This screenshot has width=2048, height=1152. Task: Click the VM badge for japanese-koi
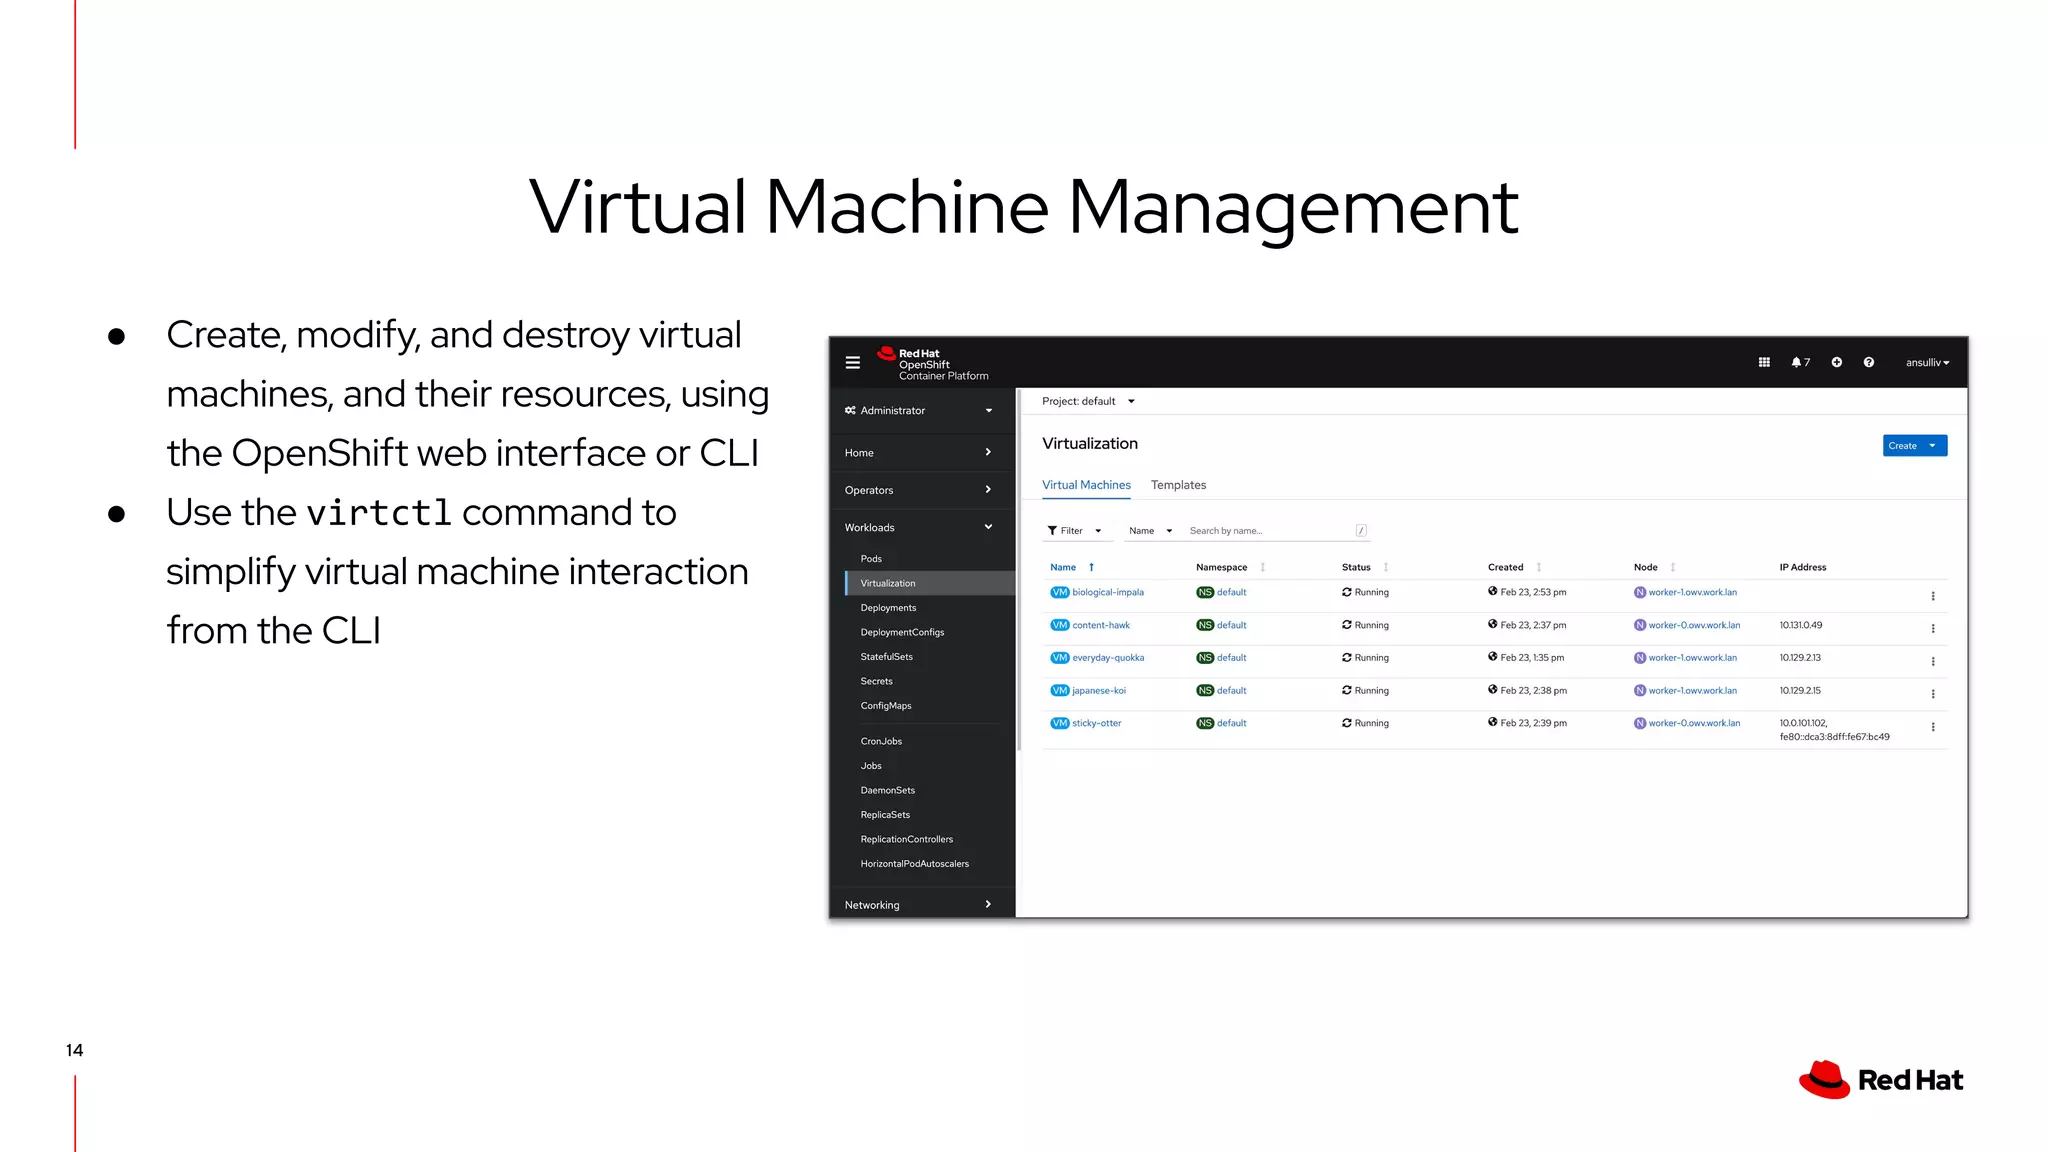pos(1059,691)
